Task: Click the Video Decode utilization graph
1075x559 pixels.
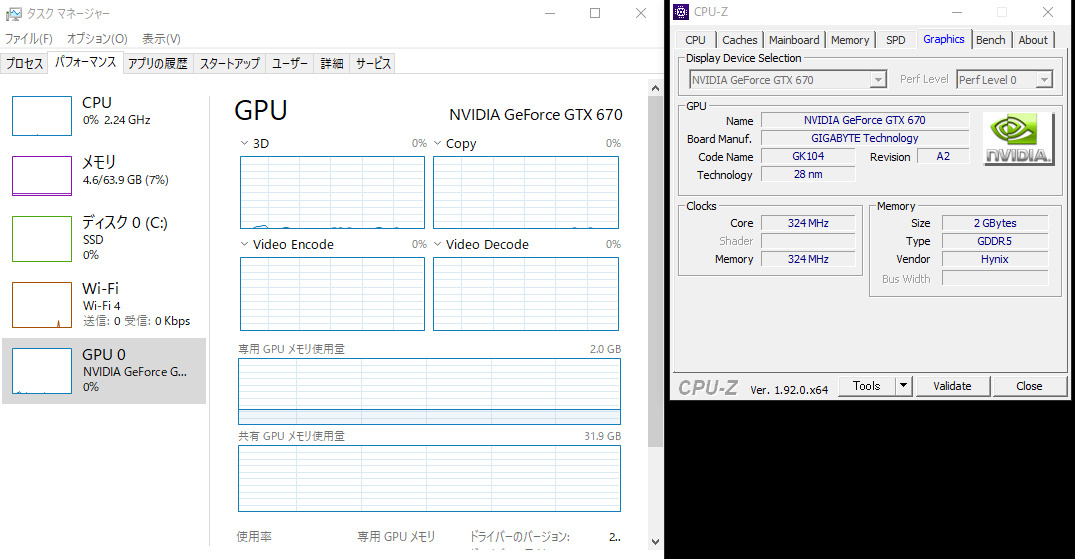Action: click(x=526, y=294)
